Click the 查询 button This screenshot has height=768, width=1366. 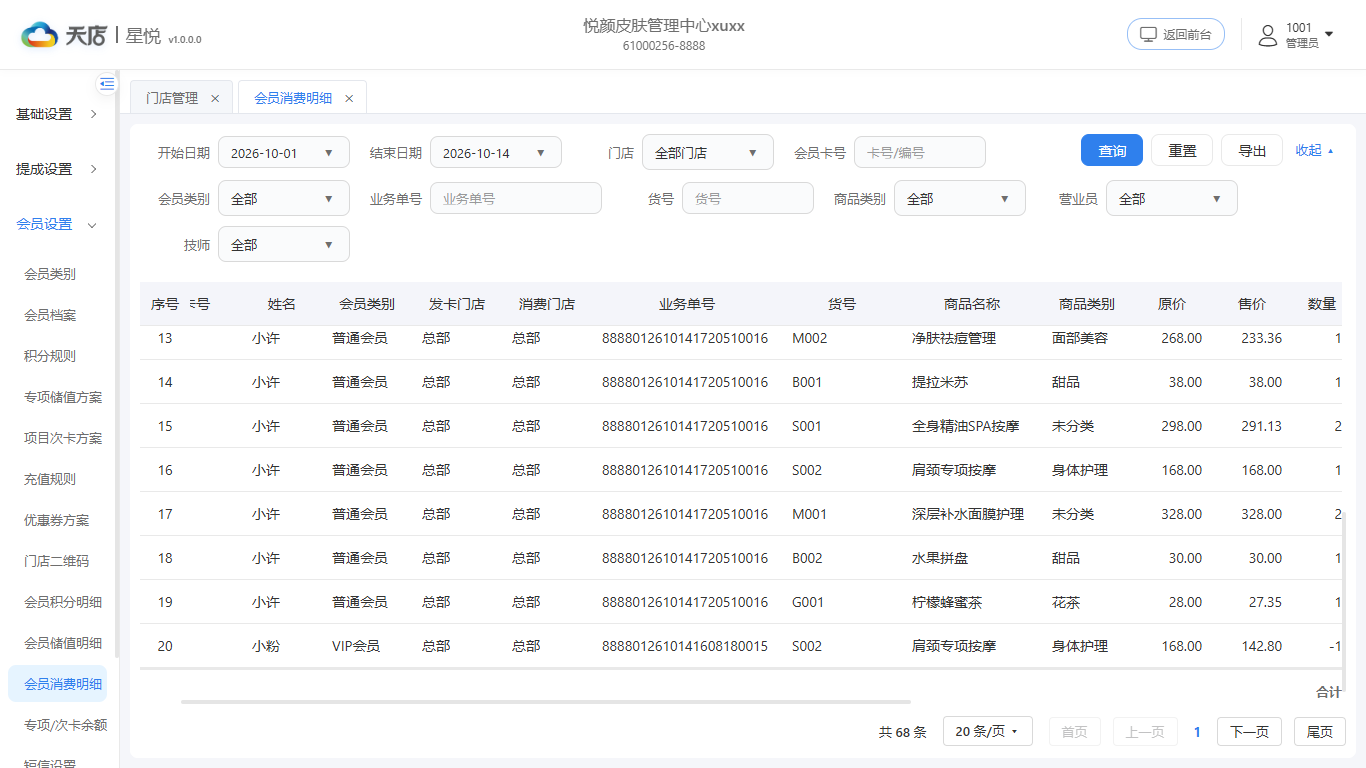tap(1112, 151)
